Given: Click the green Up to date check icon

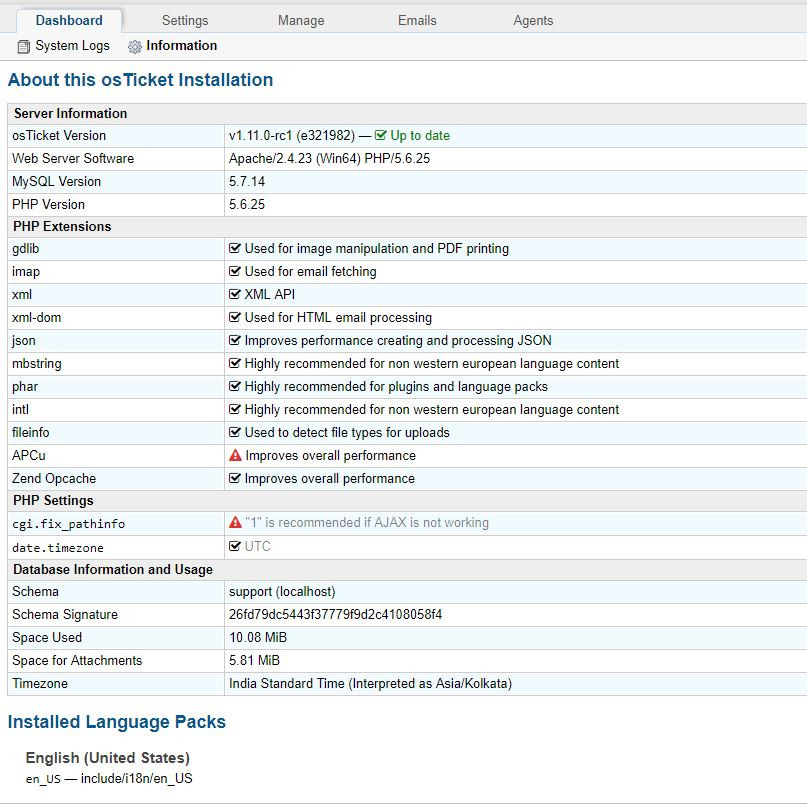Looking at the screenshot, I should click(380, 135).
